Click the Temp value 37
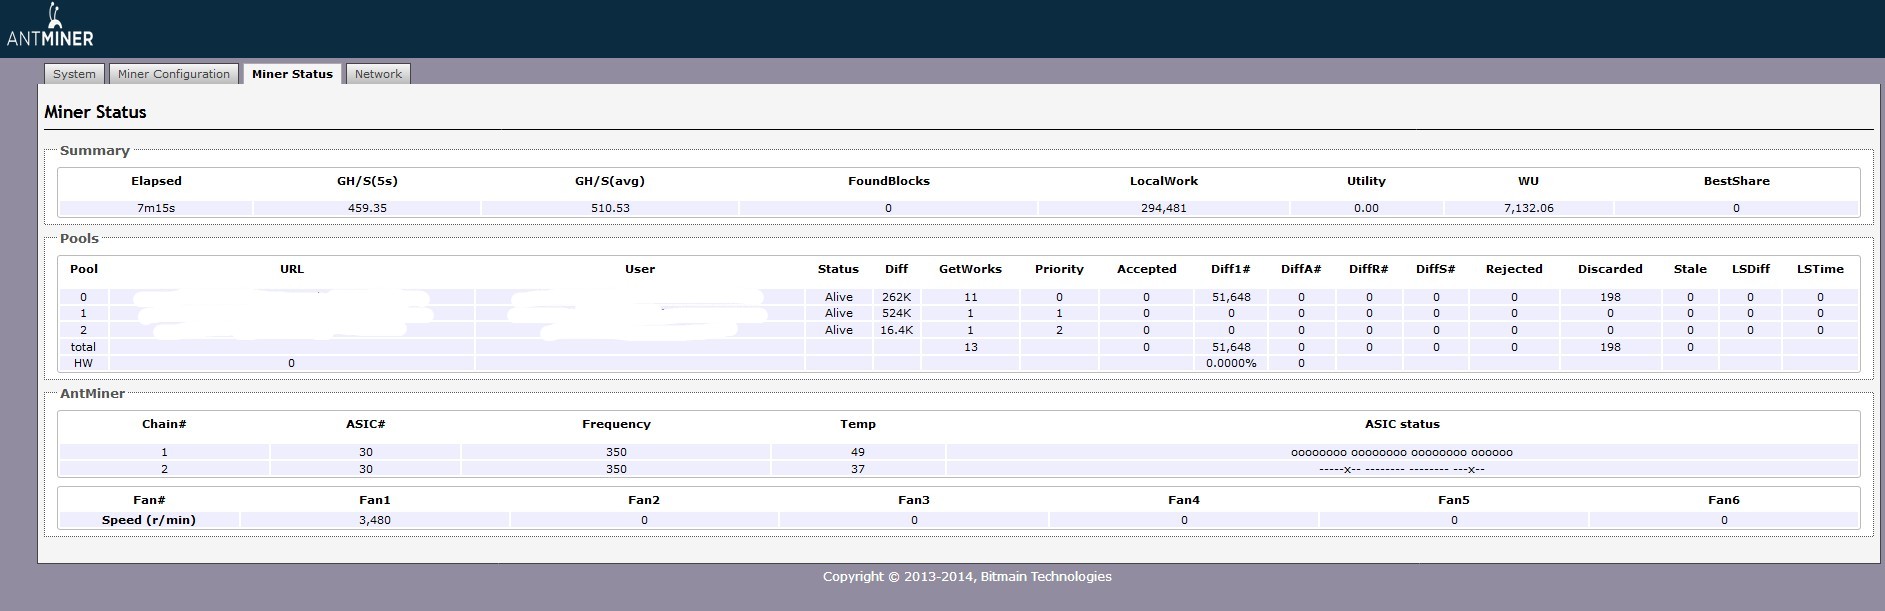 pos(858,469)
